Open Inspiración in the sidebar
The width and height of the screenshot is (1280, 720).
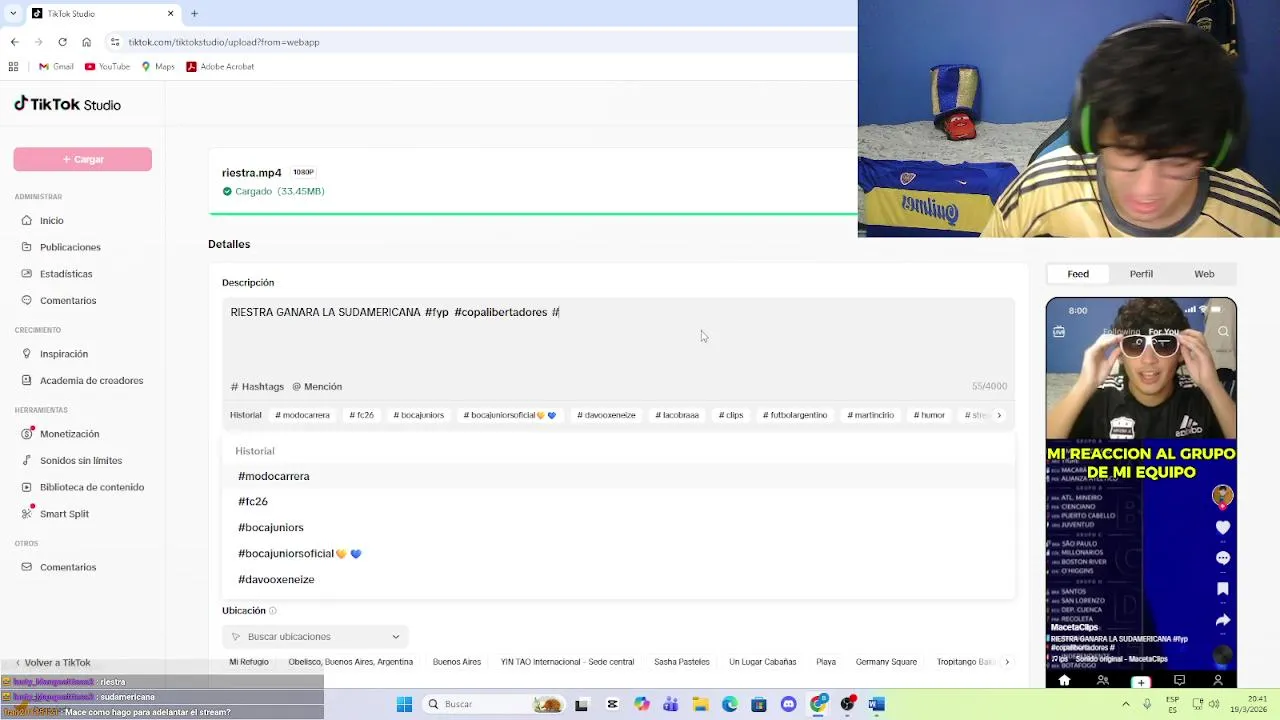coord(64,354)
